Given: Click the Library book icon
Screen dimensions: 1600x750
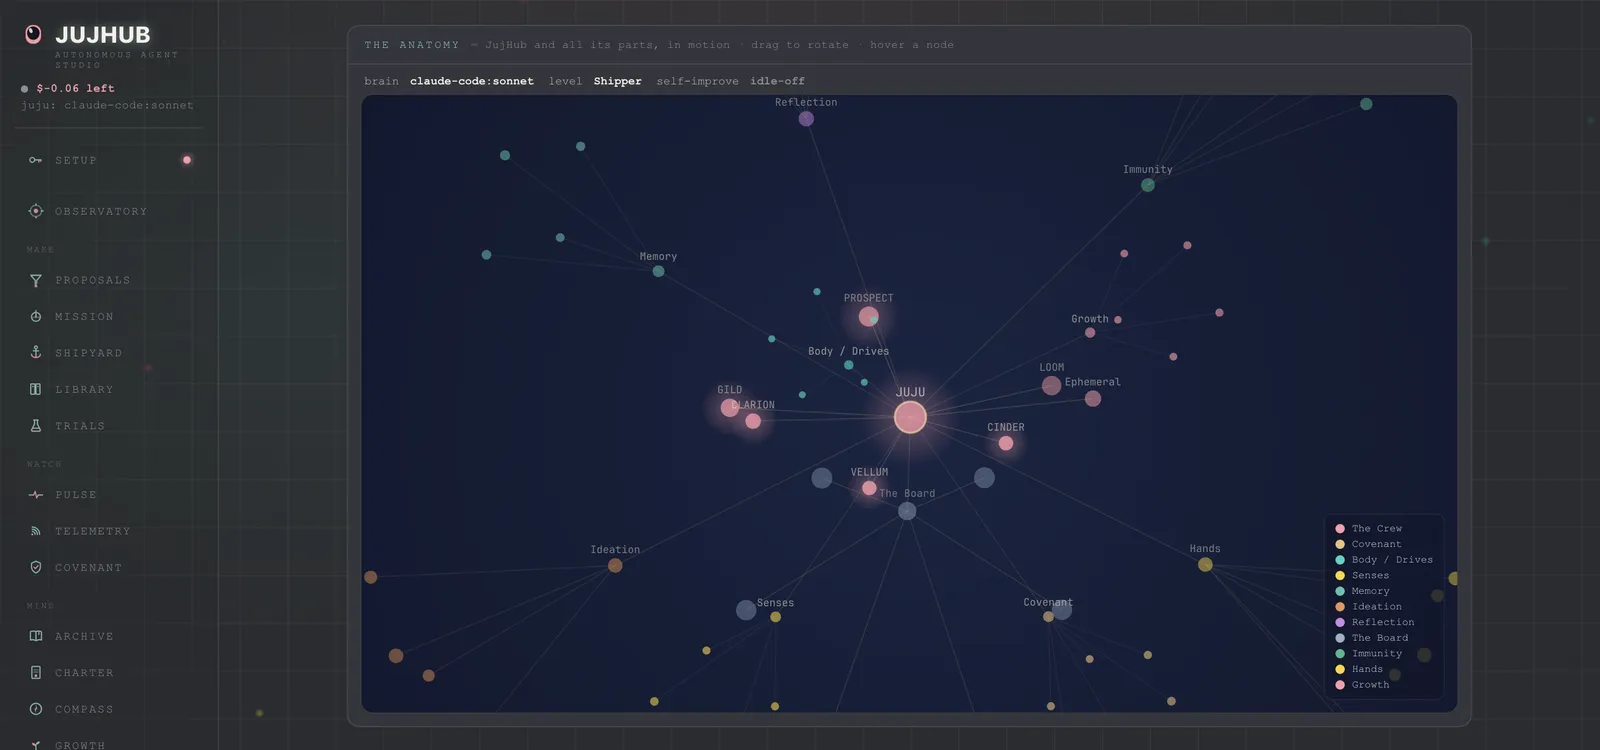Looking at the screenshot, I should coord(36,390).
